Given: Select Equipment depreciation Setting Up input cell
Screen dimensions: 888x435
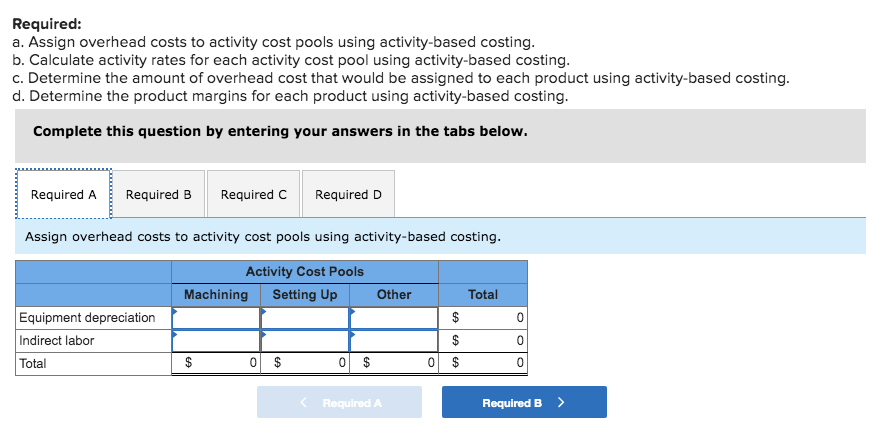Looking at the screenshot, I should pos(305,318).
